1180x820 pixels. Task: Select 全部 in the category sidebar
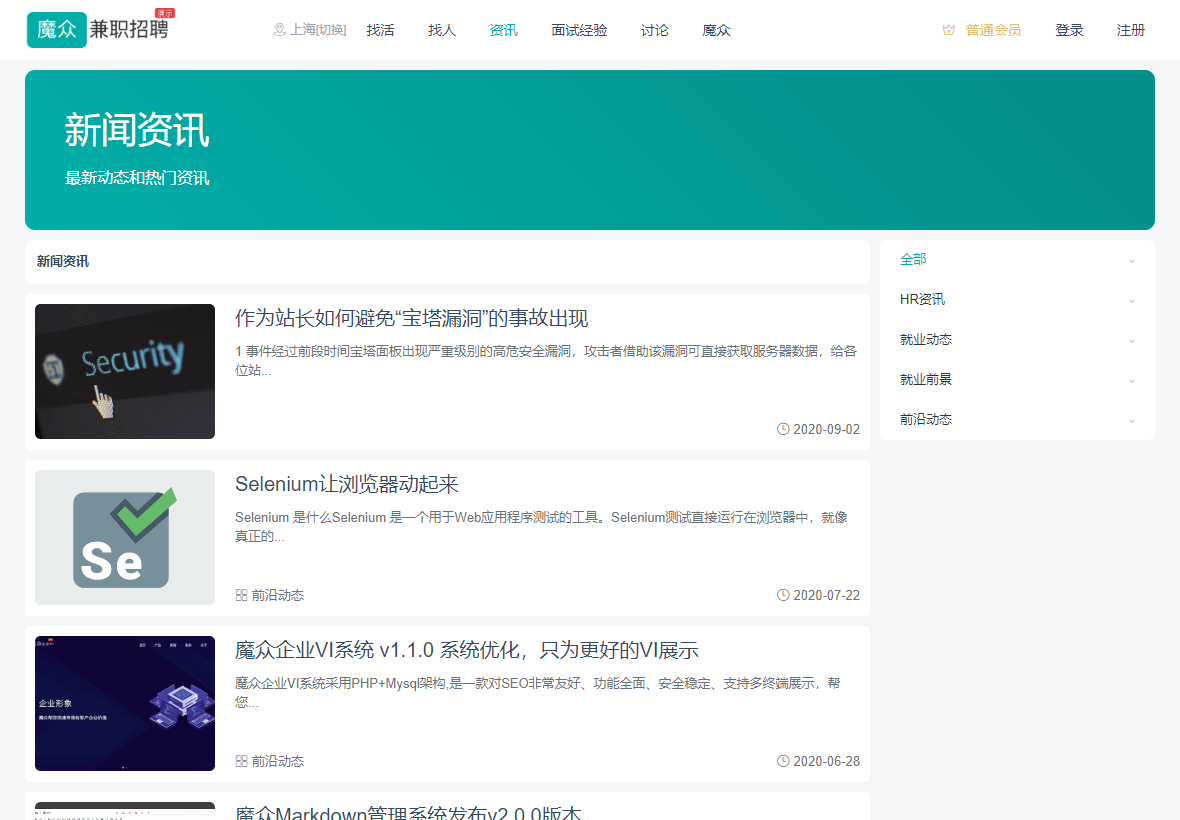tap(913, 260)
